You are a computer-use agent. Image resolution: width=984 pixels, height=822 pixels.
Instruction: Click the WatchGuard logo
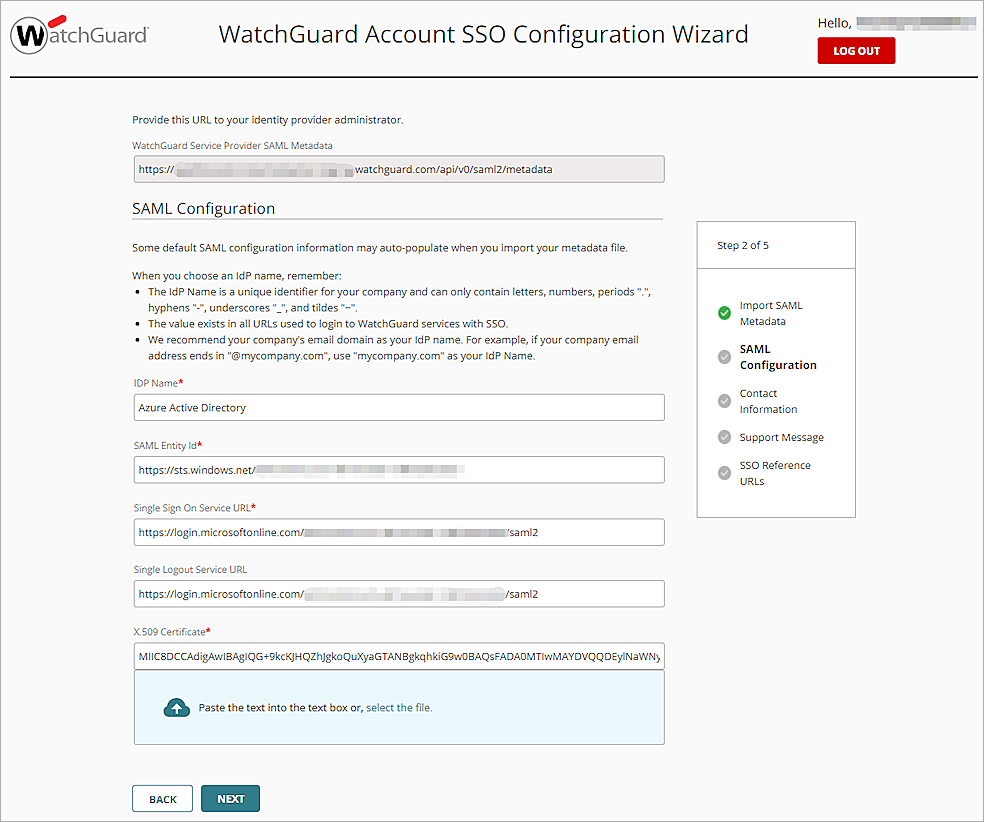click(x=78, y=33)
